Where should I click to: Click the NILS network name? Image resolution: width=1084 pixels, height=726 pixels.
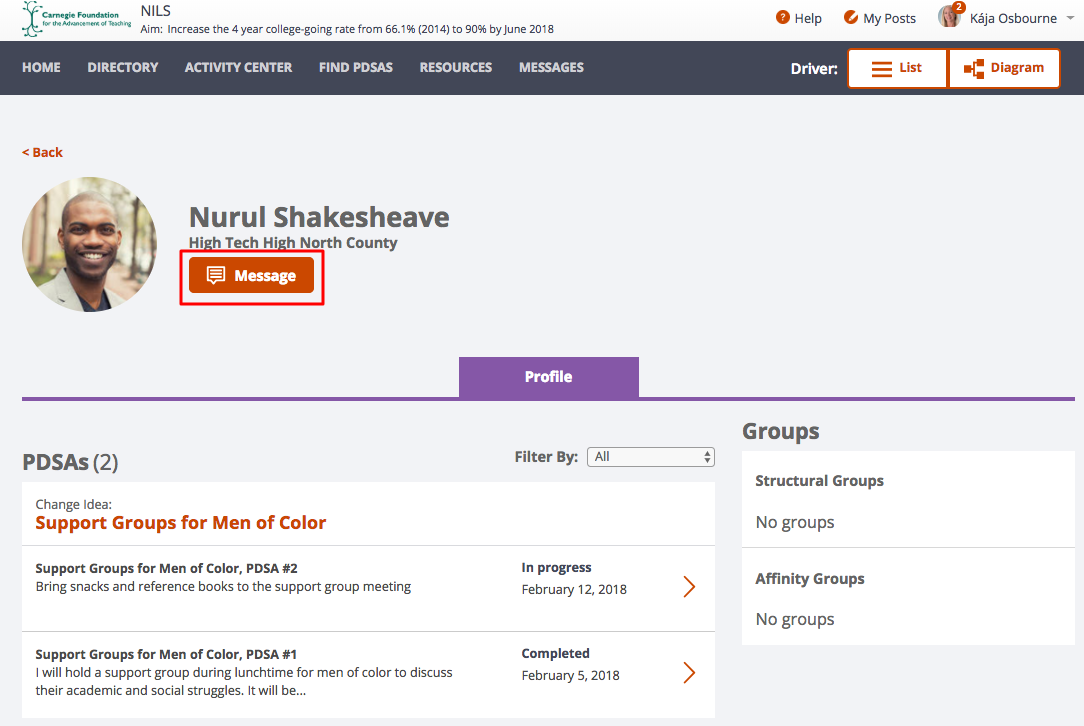(x=156, y=11)
